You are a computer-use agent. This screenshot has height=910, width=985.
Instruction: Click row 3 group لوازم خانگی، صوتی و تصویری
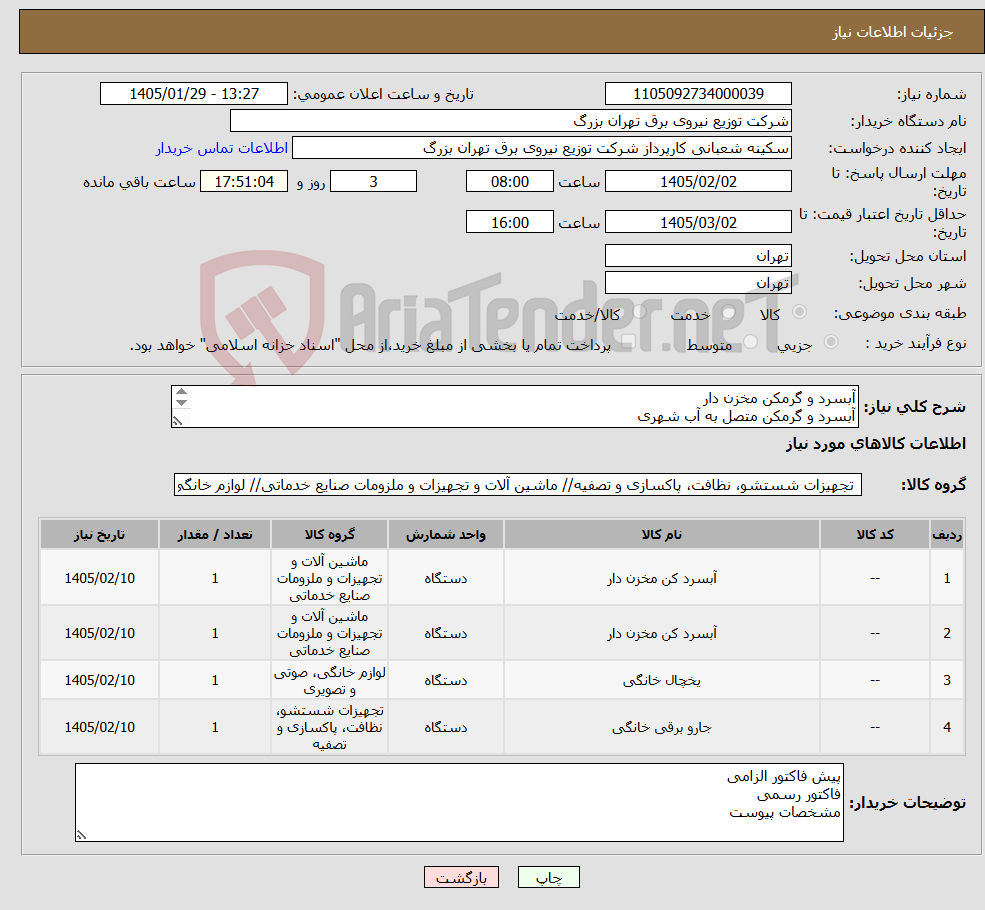(x=329, y=681)
